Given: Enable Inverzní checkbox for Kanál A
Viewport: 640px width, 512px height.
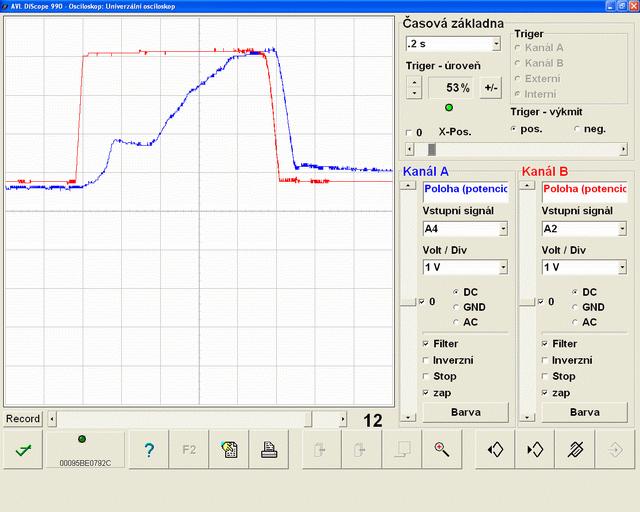Looking at the screenshot, I should coord(427,360).
